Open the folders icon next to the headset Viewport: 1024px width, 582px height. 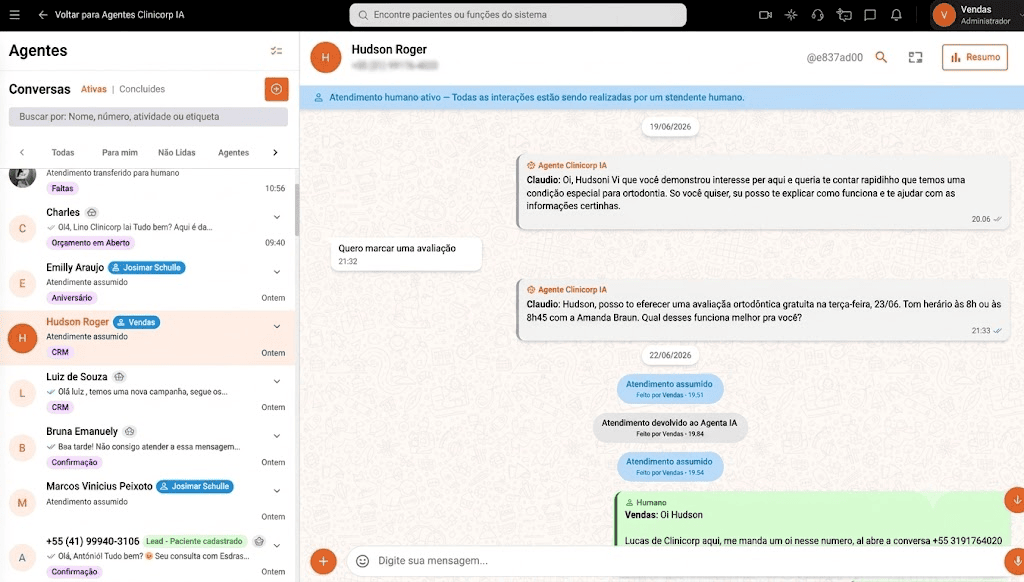844,14
